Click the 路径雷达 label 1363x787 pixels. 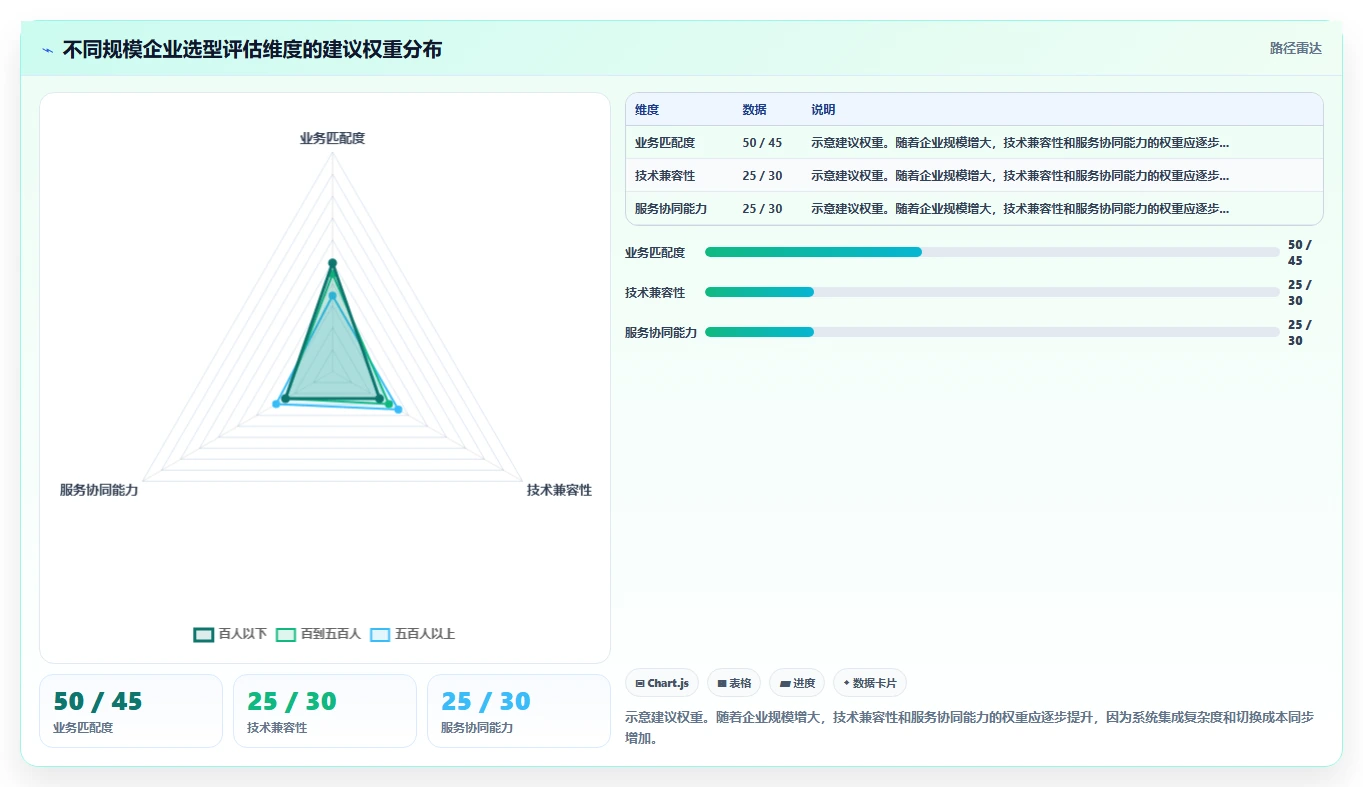[1296, 48]
